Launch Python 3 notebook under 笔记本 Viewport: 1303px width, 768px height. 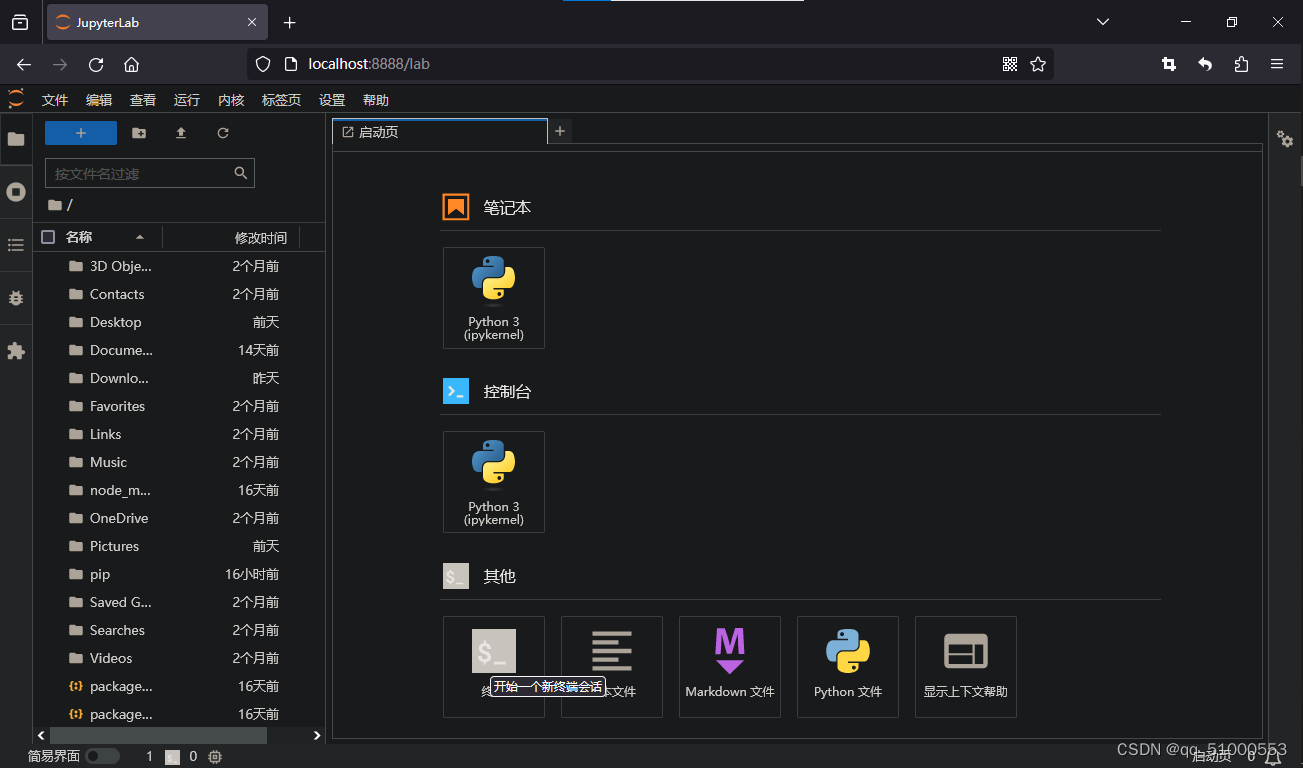494,298
